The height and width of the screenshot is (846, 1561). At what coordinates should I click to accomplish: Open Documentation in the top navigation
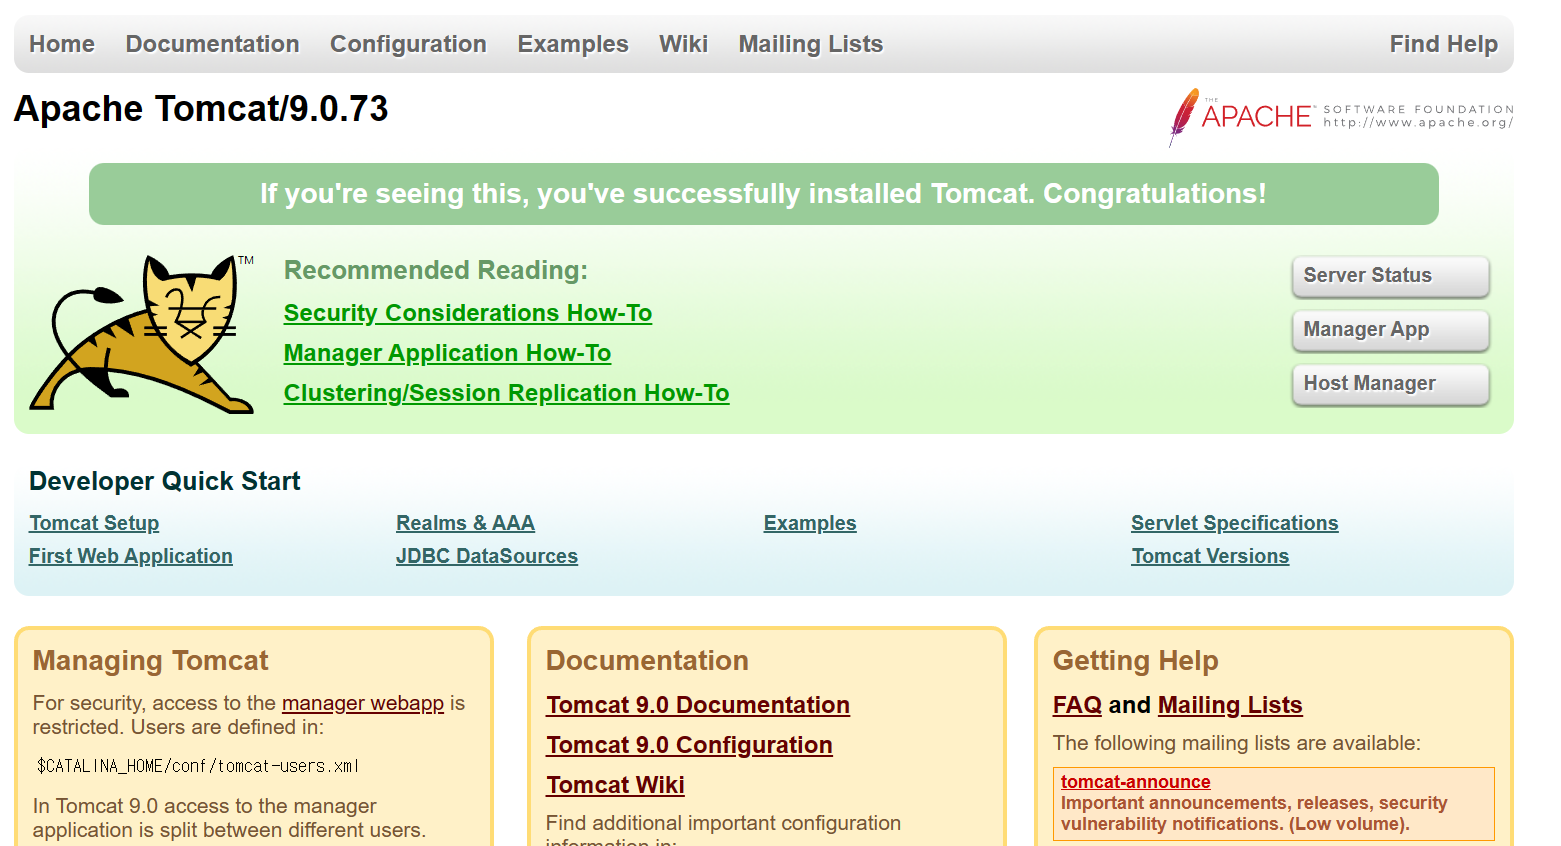pyautogui.click(x=212, y=44)
